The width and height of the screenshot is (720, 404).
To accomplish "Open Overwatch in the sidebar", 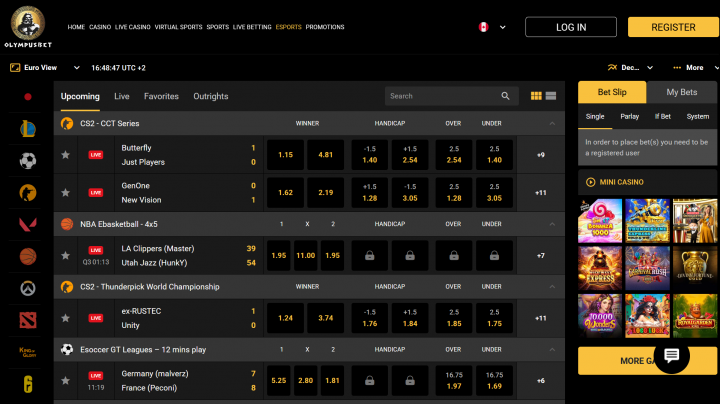I will [x=28, y=288].
